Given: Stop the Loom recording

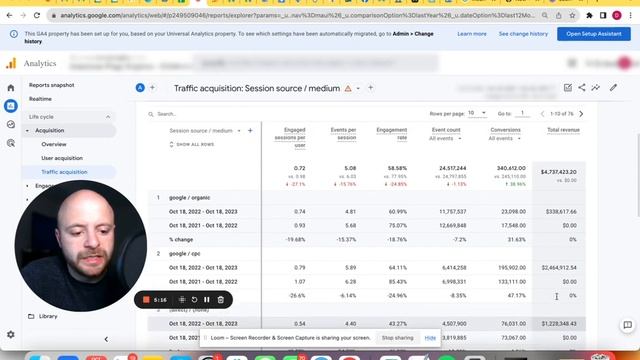Looking at the screenshot, I should pos(146,300).
